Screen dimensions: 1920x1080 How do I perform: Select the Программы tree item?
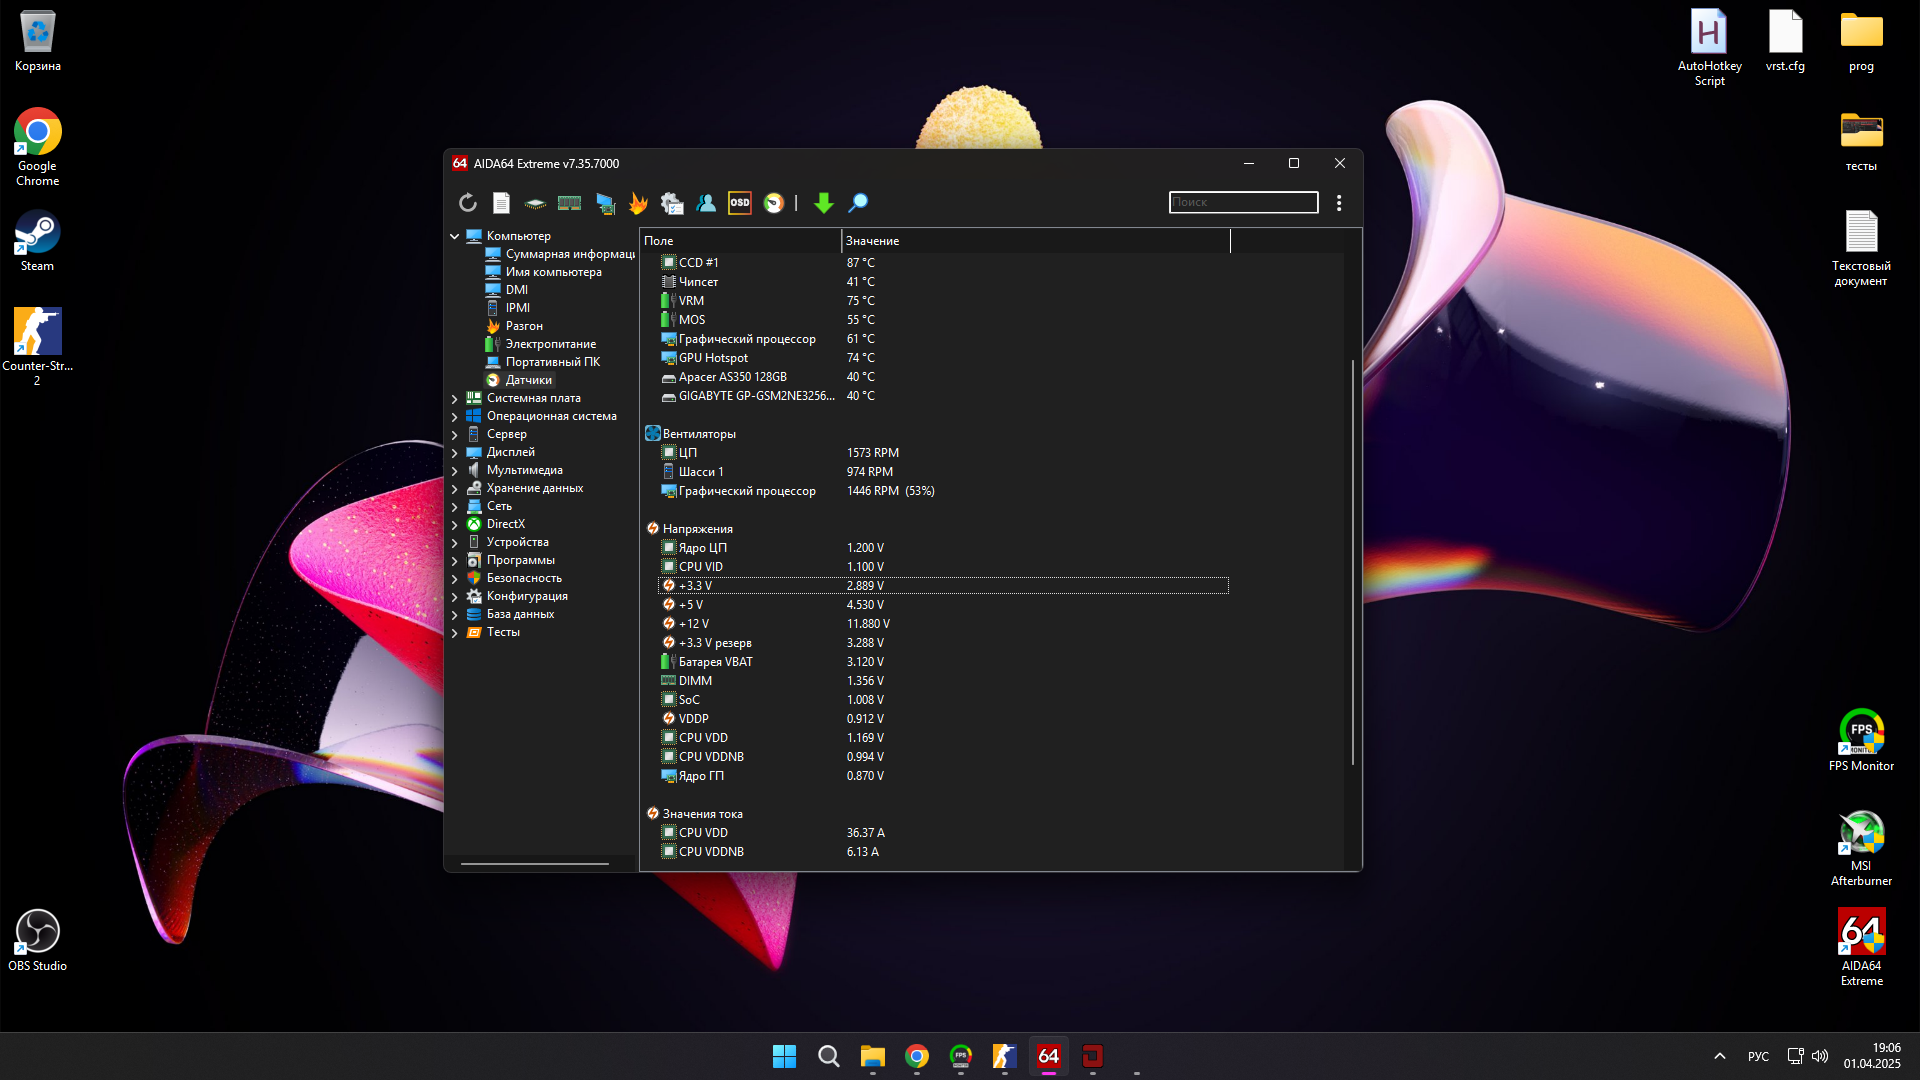(x=520, y=560)
